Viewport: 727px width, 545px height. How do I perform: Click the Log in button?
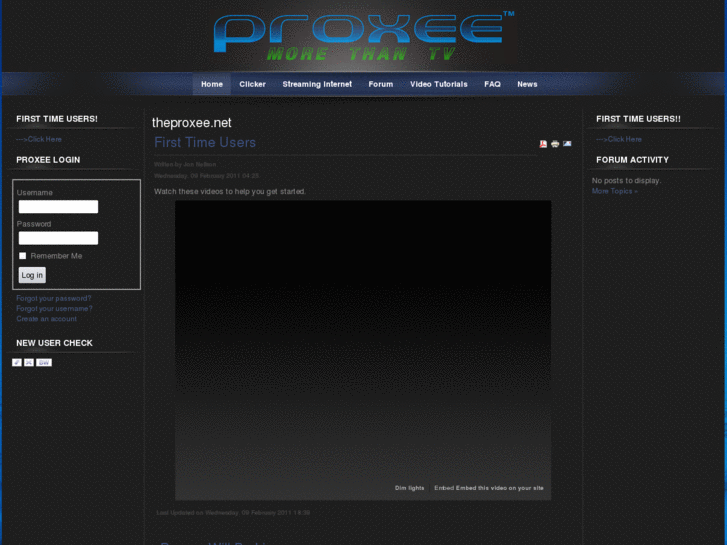point(32,275)
